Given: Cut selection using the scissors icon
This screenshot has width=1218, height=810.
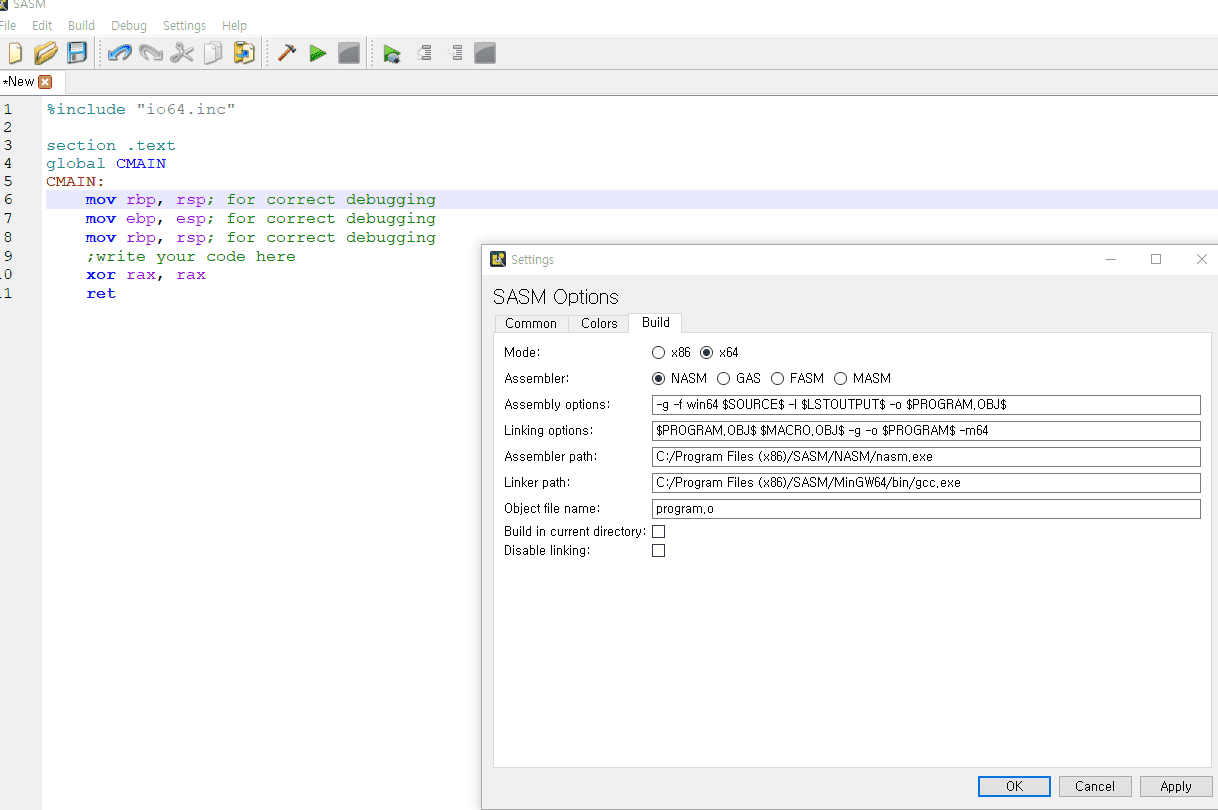Looking at the screenshot, I should 182,53.
